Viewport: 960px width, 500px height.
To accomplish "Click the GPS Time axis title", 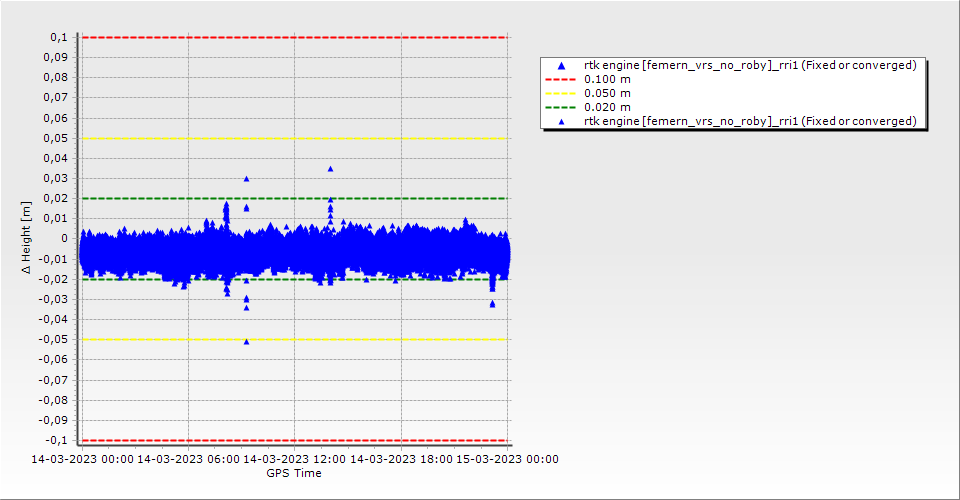I will coord(294,473).
